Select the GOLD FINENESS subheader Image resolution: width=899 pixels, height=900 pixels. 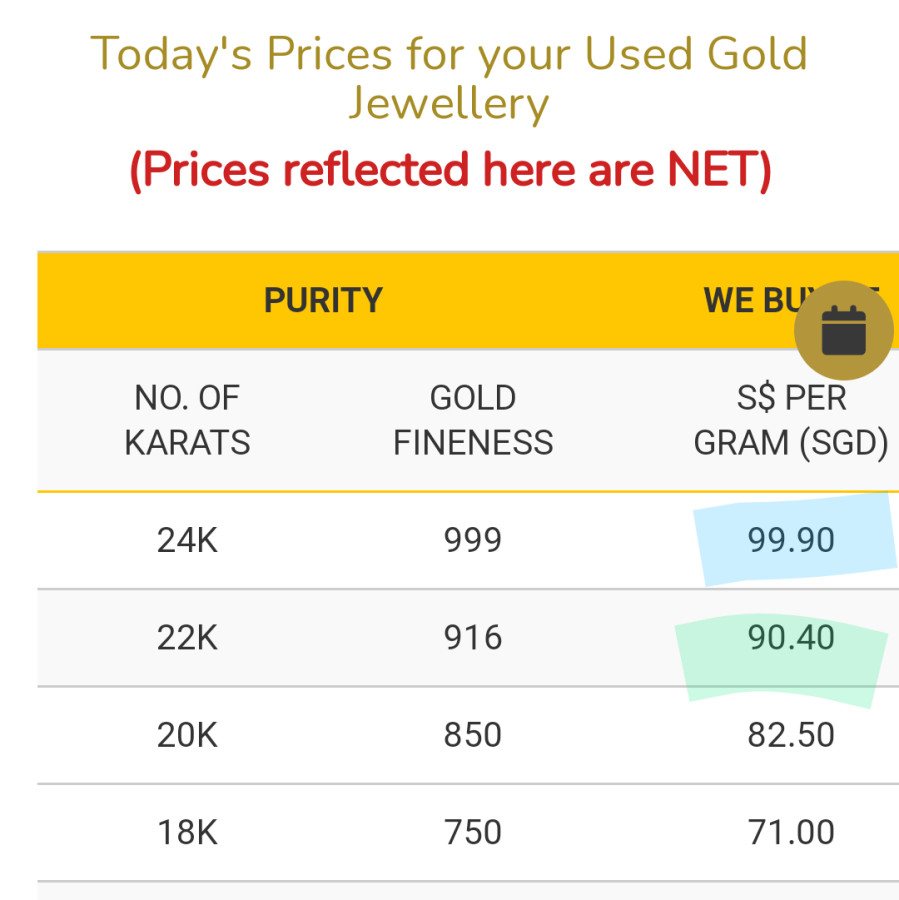472,420
